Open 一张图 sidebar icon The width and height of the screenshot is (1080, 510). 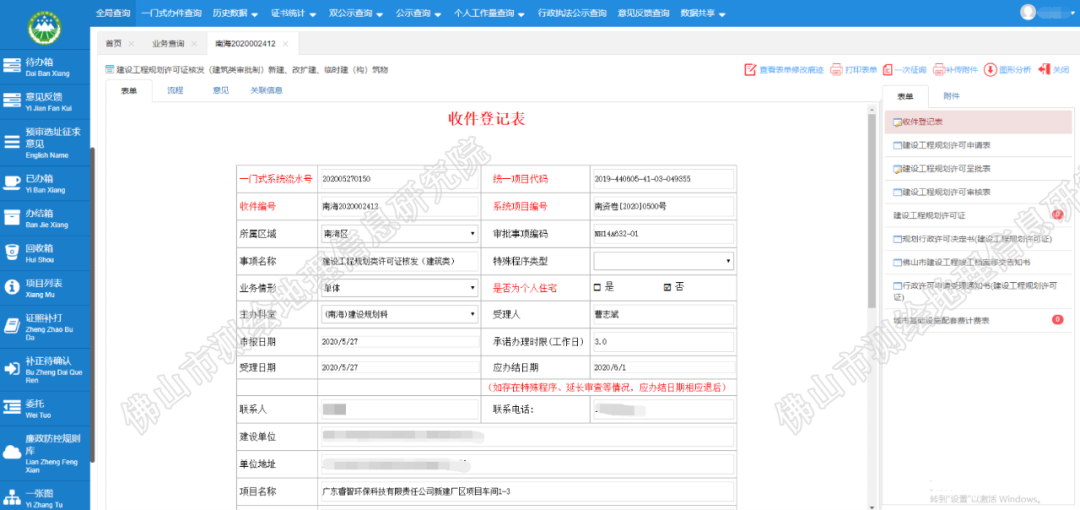click(11, 498)
